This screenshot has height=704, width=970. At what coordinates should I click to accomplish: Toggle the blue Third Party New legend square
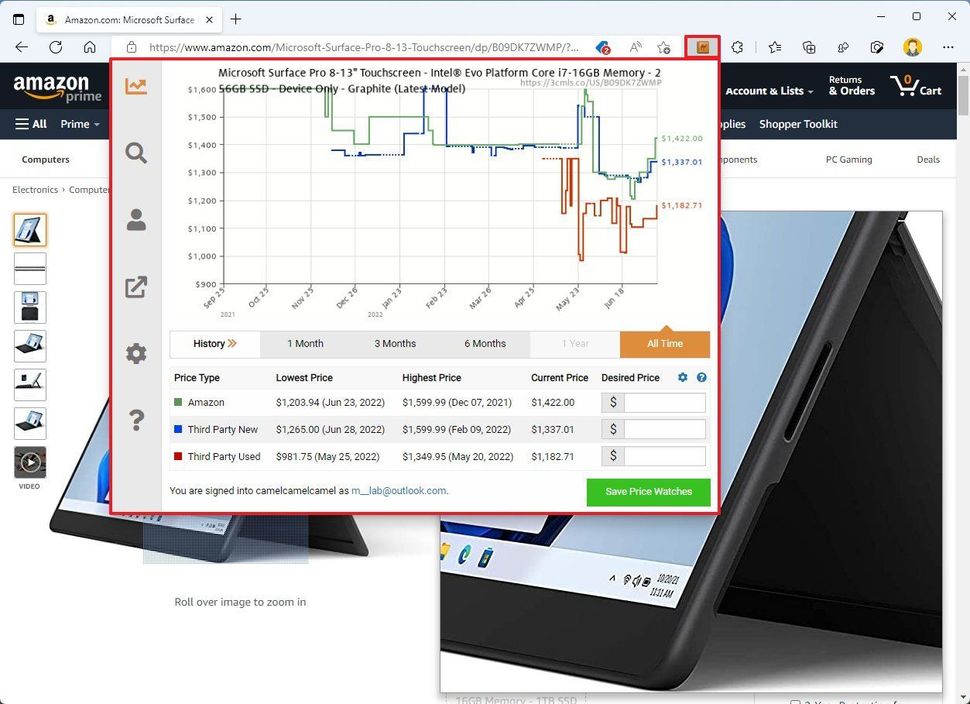tap(177, 429)
